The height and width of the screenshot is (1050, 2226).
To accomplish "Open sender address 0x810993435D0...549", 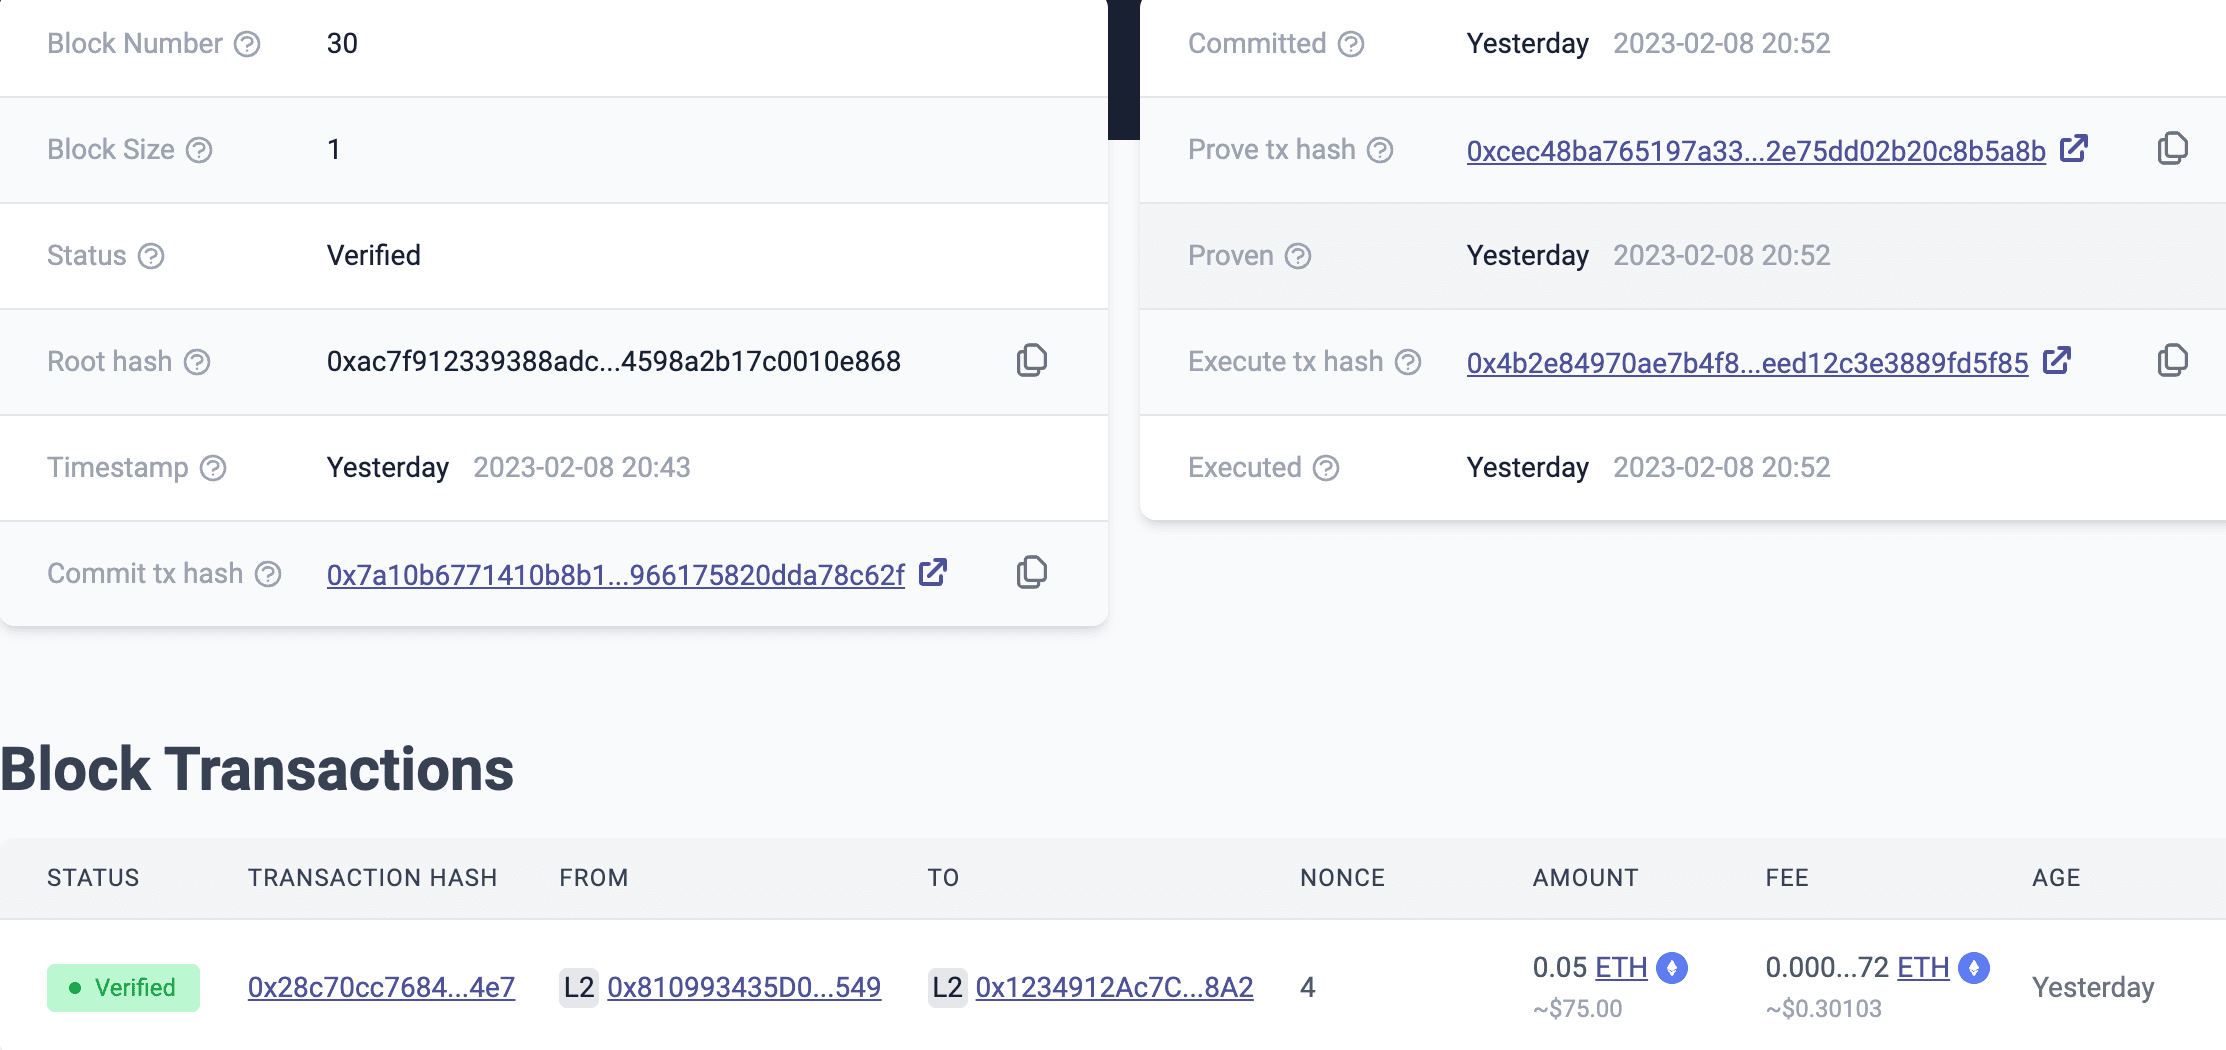I will tap(743, 988).
